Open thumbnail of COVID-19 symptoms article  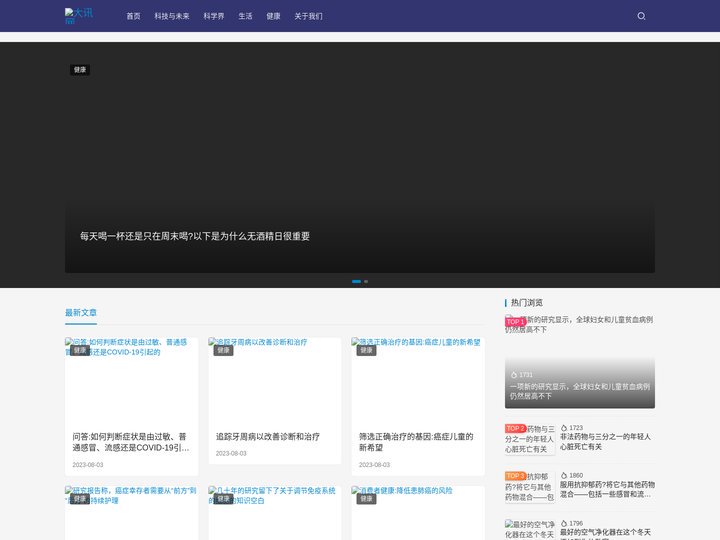131,380
